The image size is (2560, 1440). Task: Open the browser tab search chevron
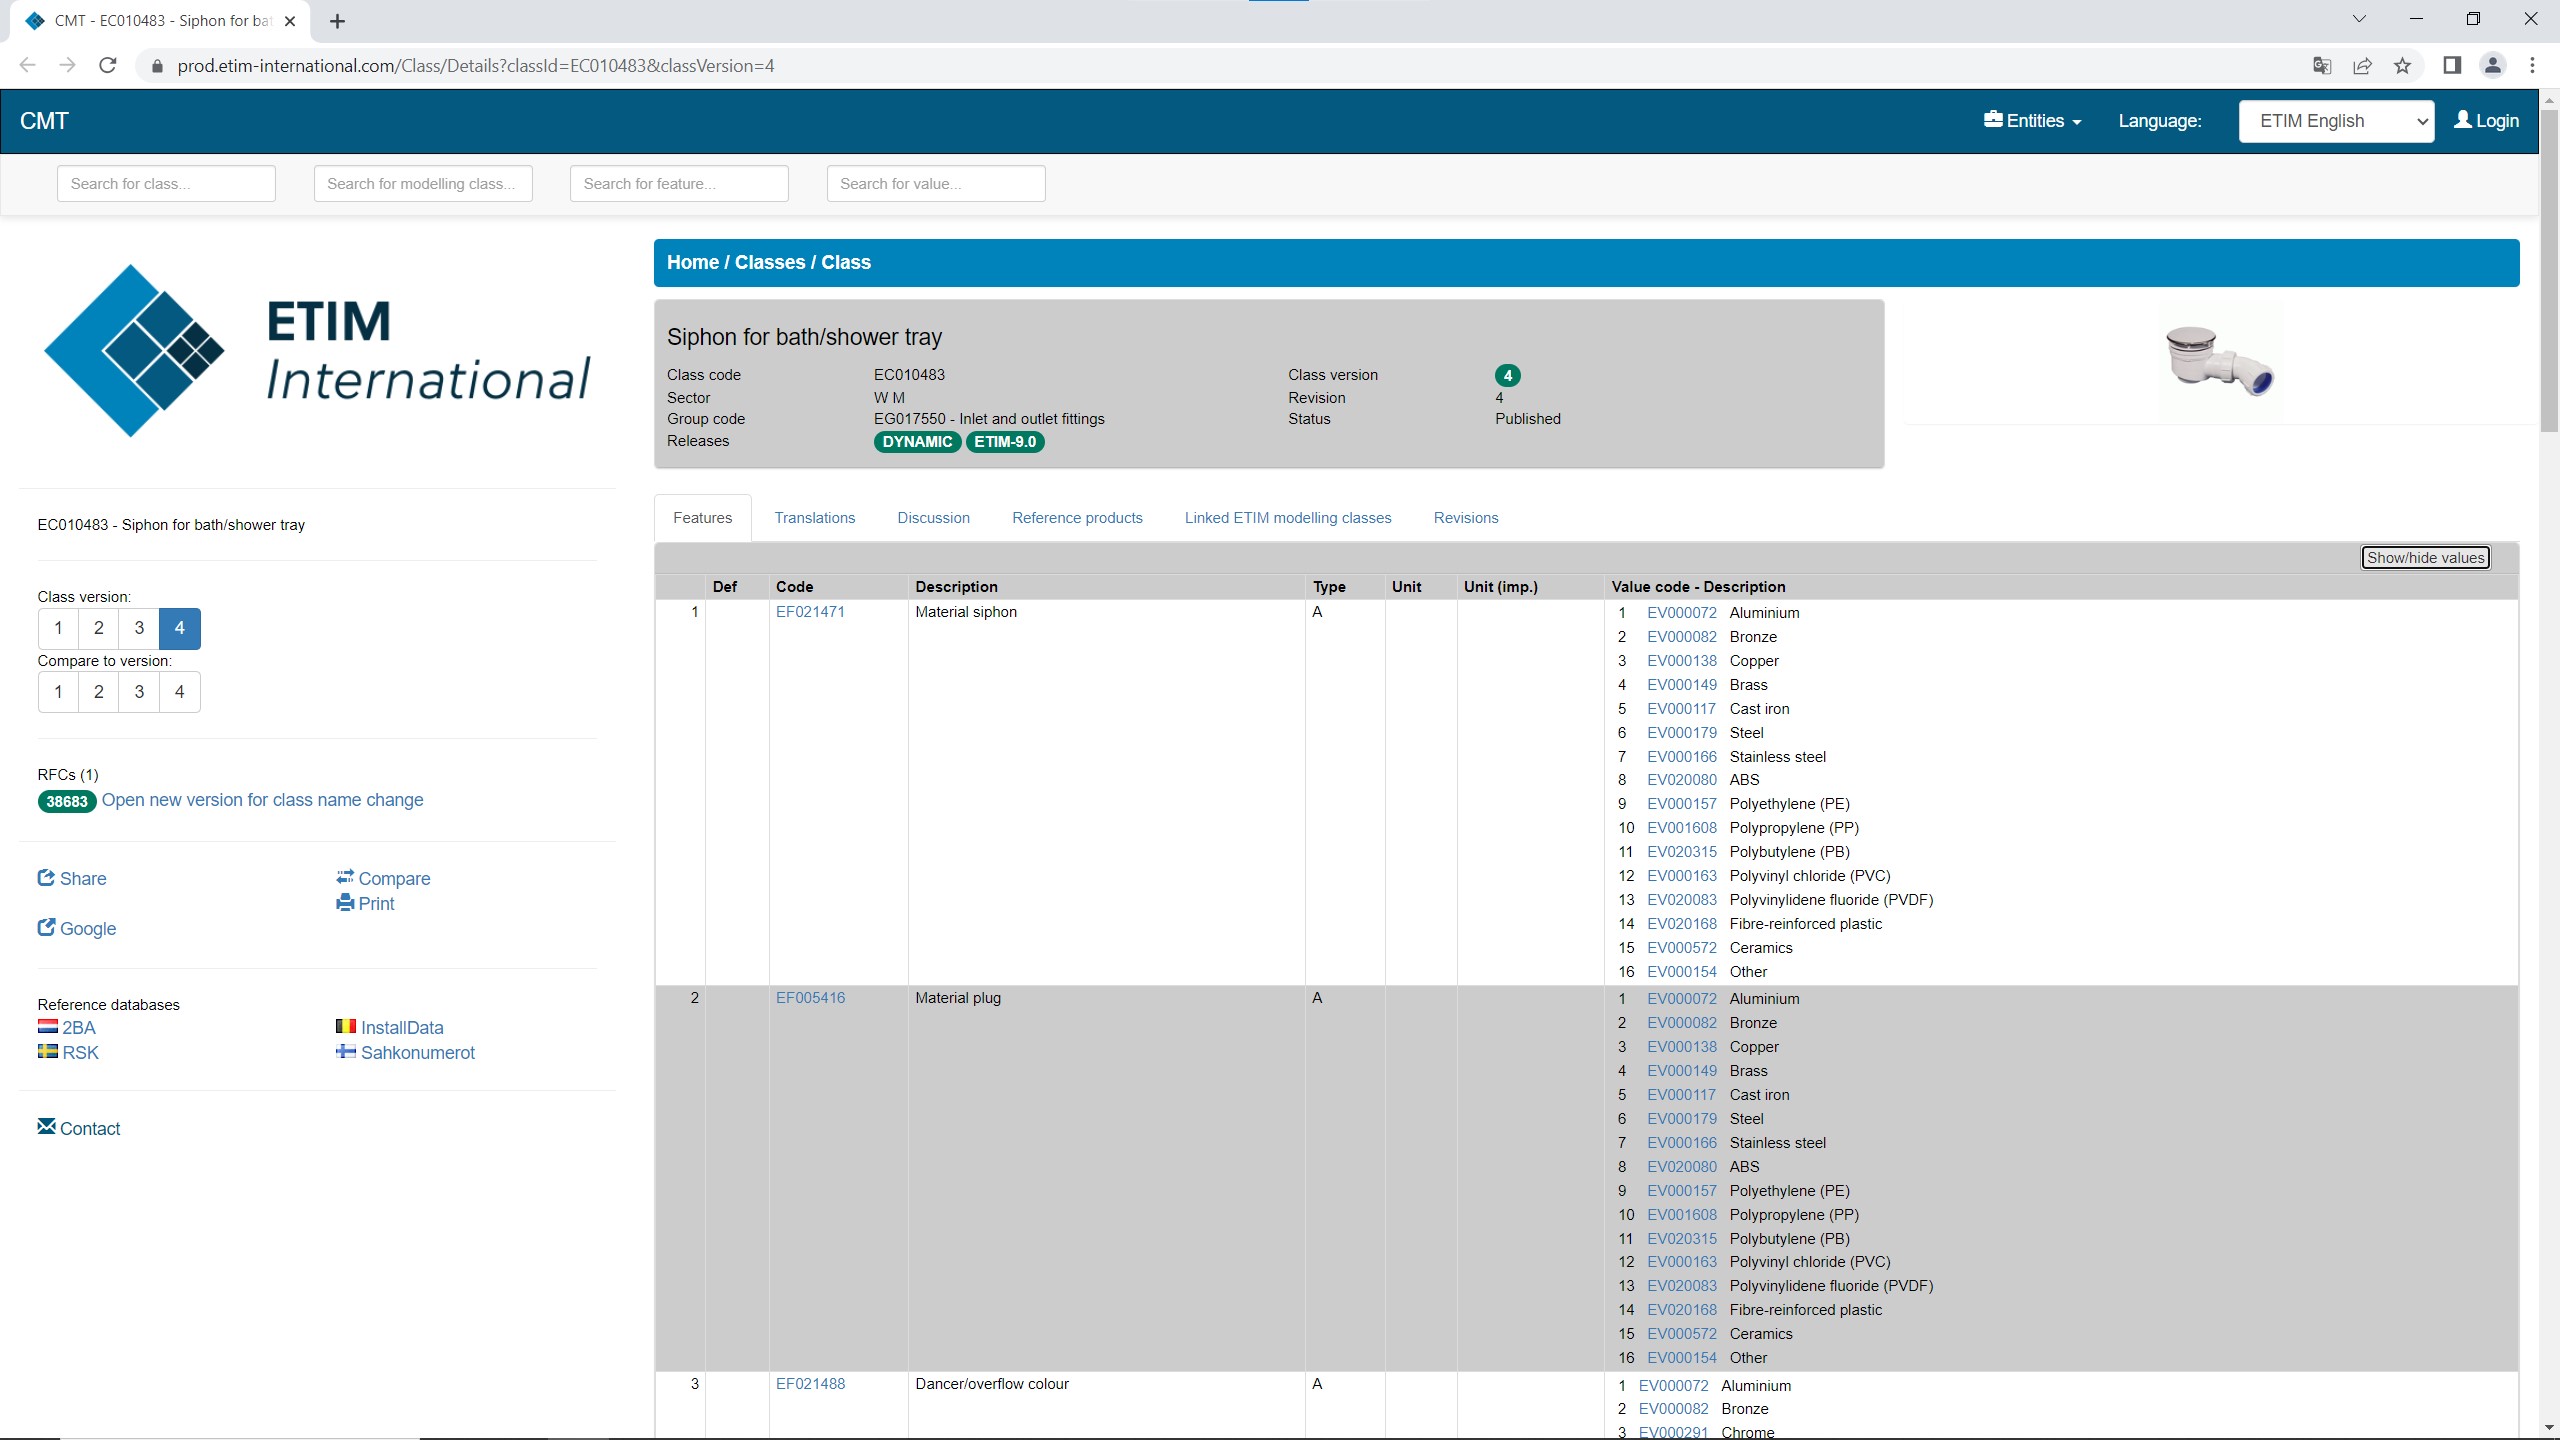[x=2359, y=19]
